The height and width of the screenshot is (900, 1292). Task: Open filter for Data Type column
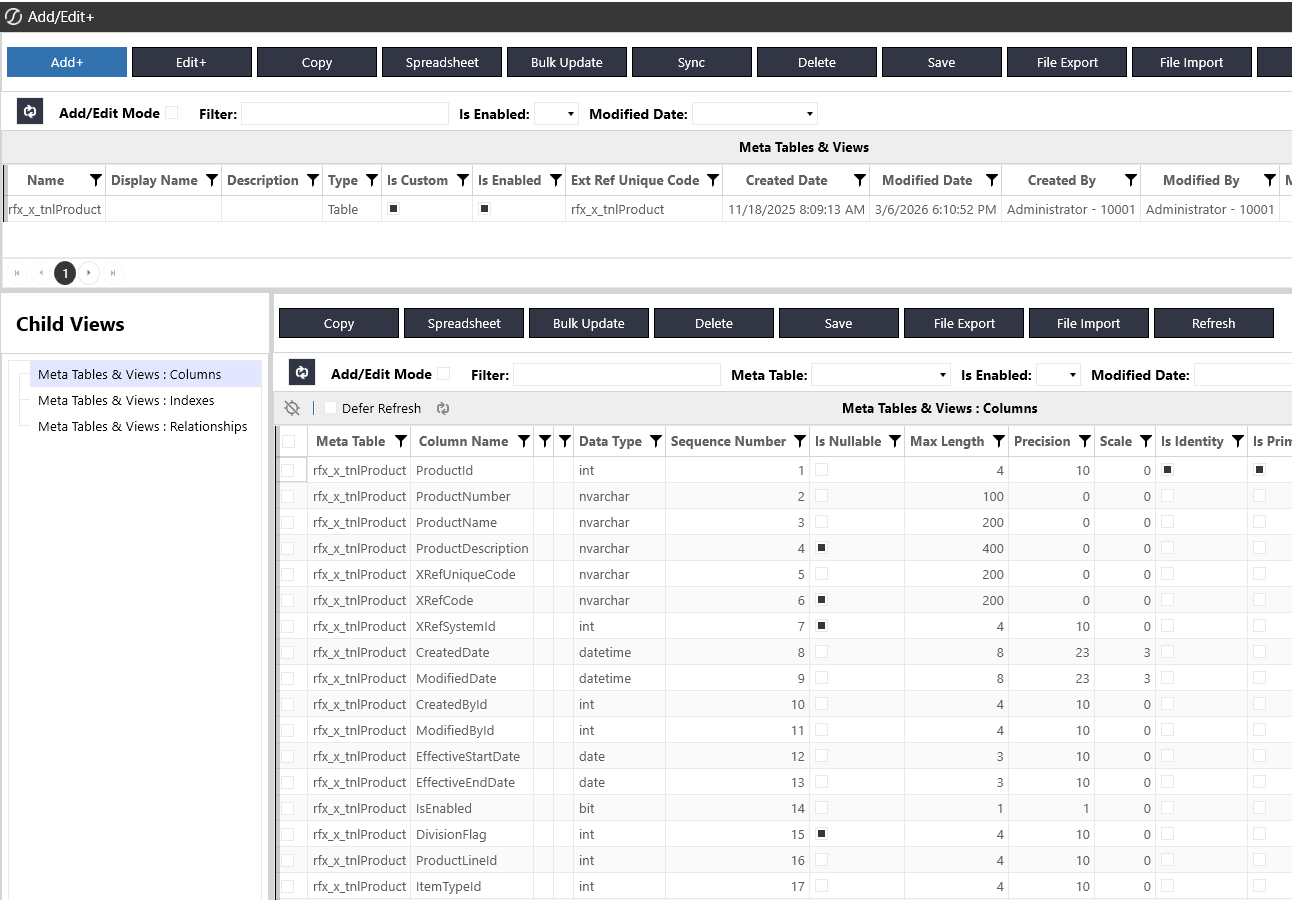pyautogui.click(x=655, y=442)
